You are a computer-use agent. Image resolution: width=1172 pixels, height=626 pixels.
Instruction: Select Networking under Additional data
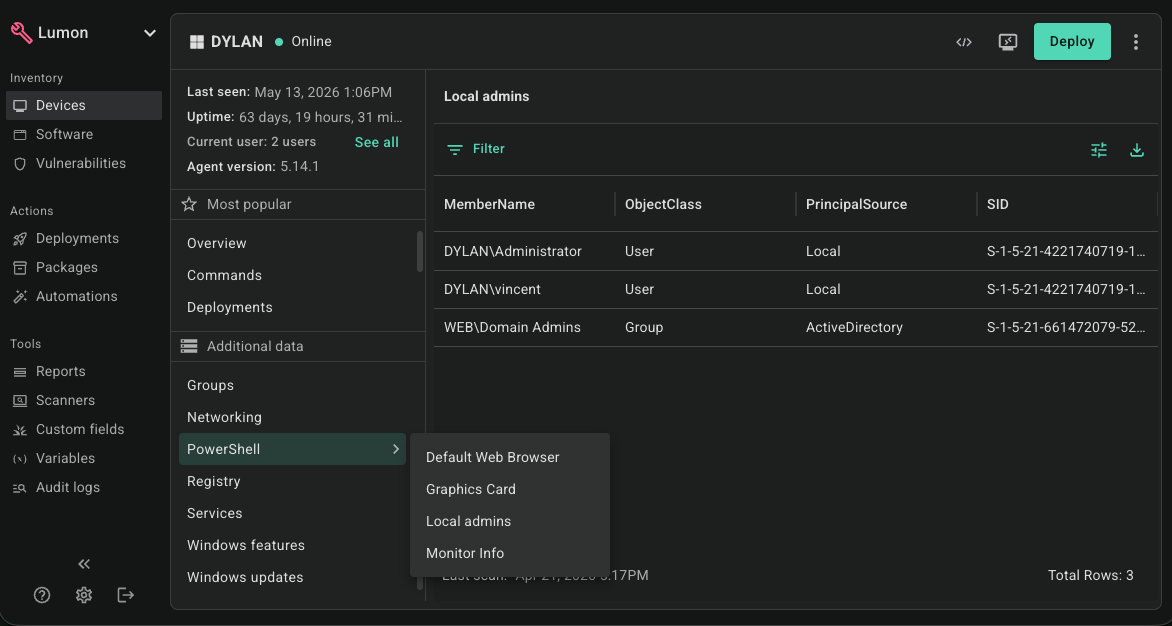click(x=224, y=418)
